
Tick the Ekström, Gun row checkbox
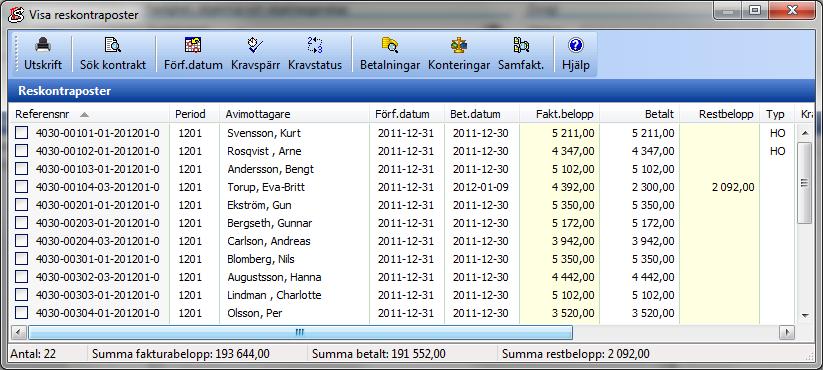pos(21,205)
